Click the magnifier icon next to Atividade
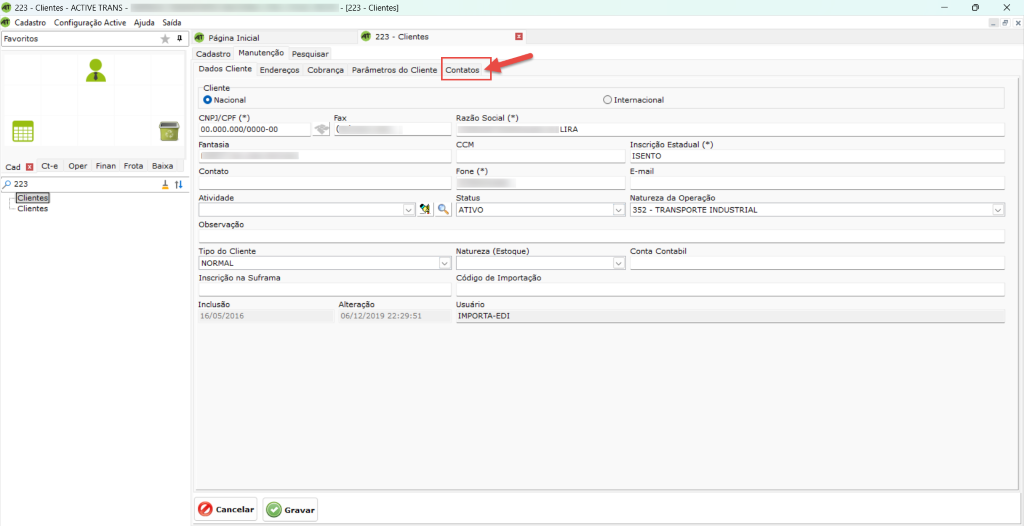Viewport: 1024px width, 526px height. pos(443,210)
